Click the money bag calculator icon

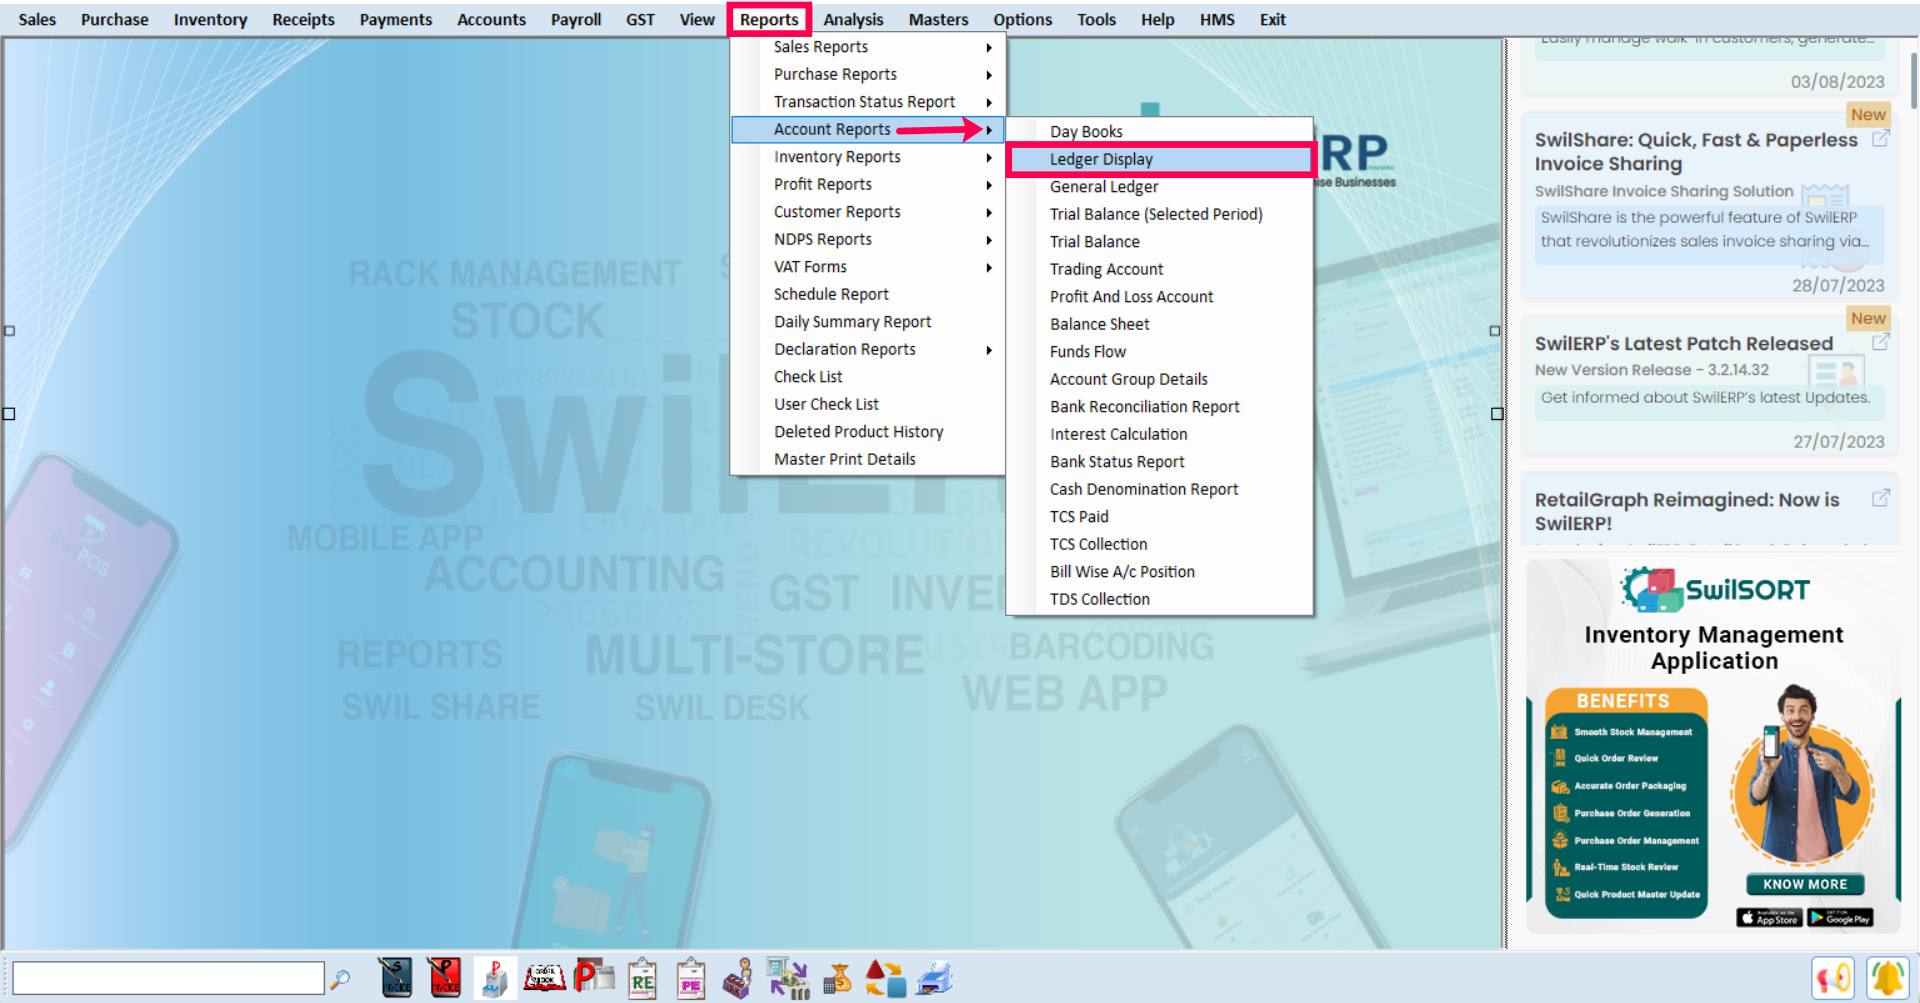(837, 978)
